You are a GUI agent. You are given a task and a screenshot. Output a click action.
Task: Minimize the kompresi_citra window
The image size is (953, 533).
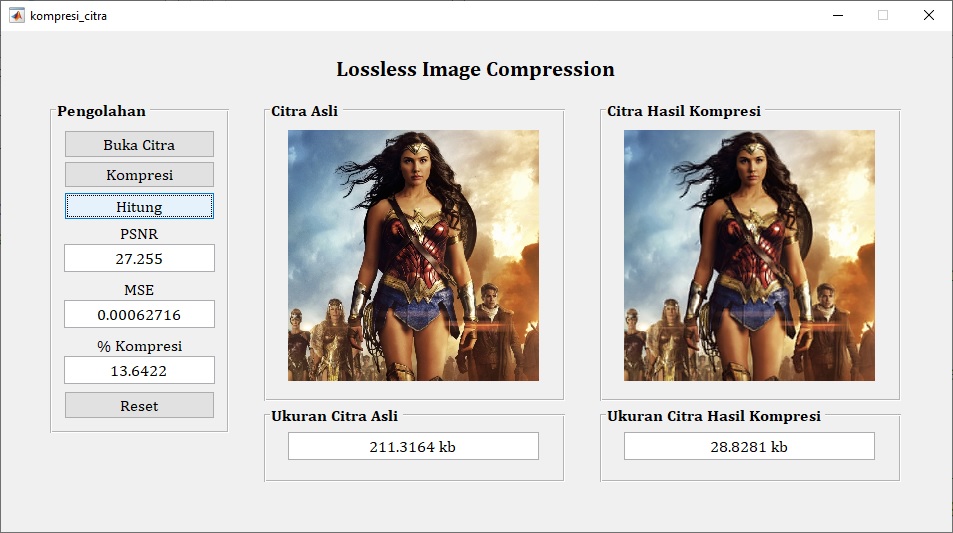point(837,15)
